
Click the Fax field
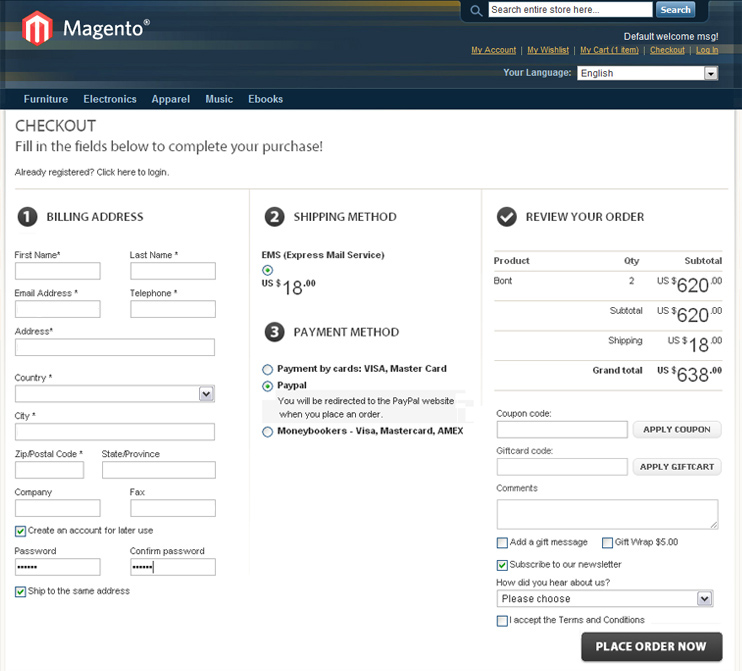point(173,508)
